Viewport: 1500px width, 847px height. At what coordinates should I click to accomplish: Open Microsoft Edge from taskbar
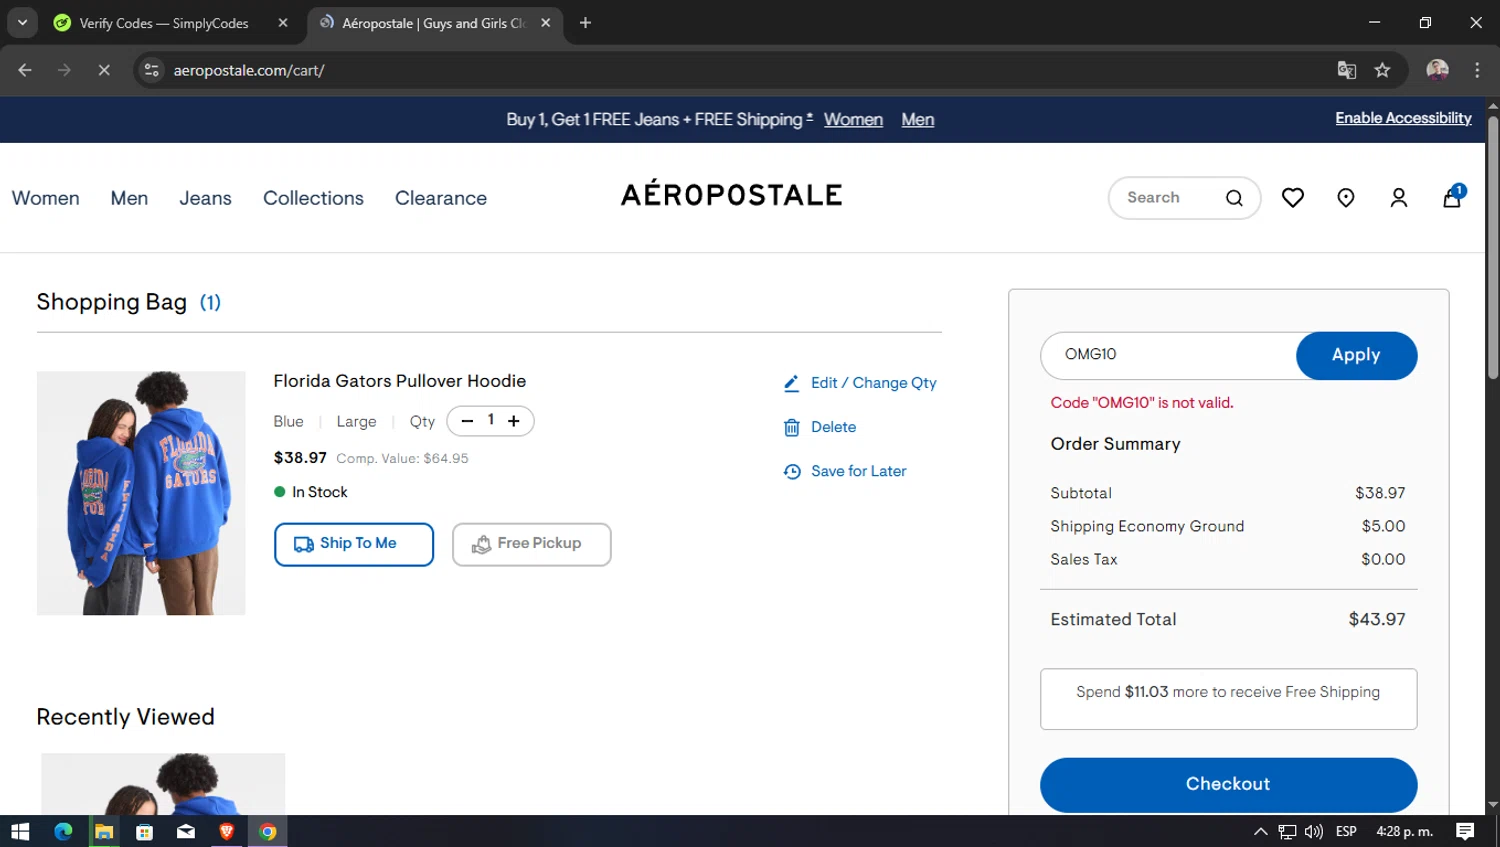pyautogui.click(x=63, y=831)
